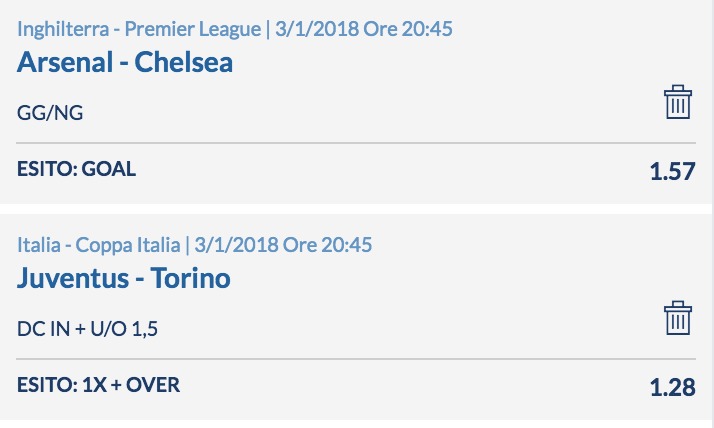Screen dimensions: 714x428
Task: Click the Chelsea team name
Action: [x=184, y=62]
